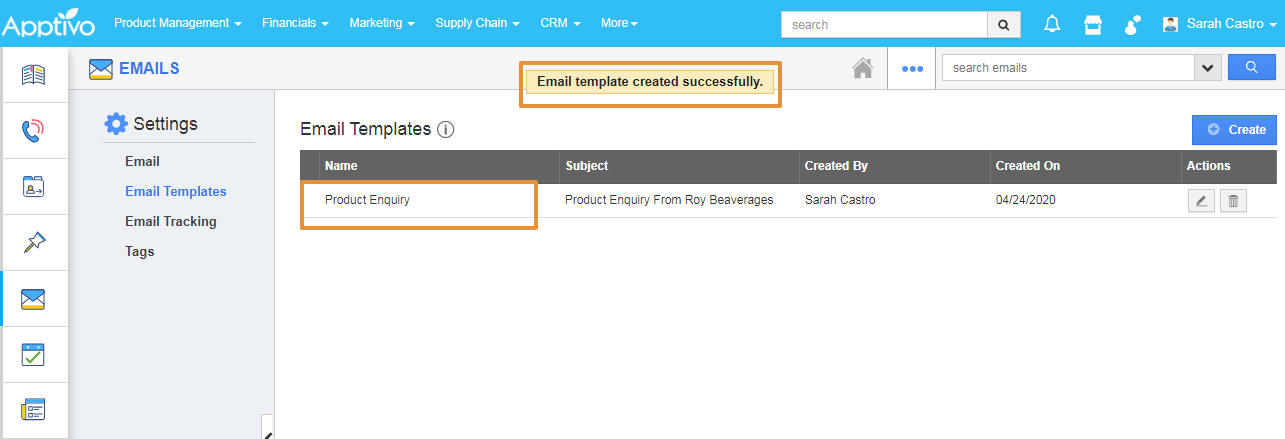Expand the Product Management menu
The width and height of the screenshot is (1285, 439).
(178, 23)
